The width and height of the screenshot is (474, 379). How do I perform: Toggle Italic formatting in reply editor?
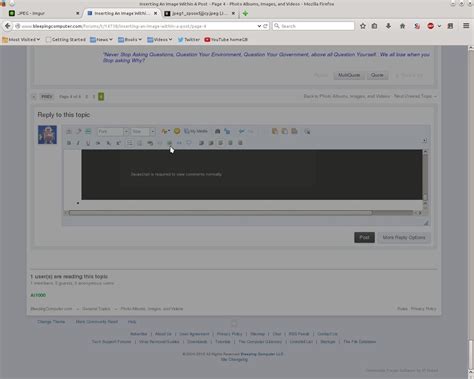click(x=78, y=143)
